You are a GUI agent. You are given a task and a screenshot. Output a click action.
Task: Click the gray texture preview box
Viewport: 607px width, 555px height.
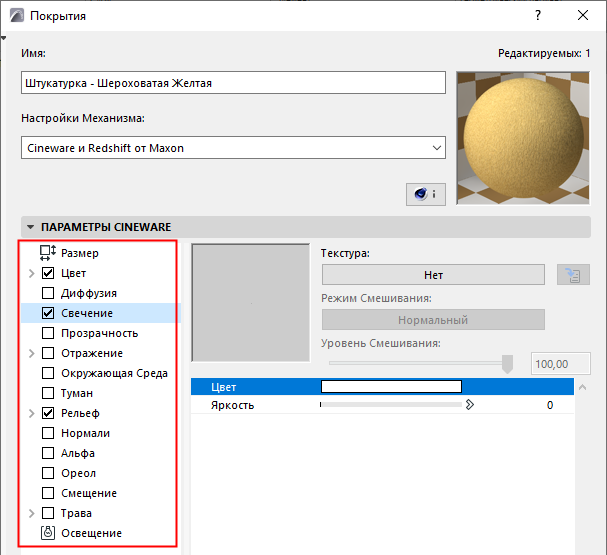[x=250, y=303]
